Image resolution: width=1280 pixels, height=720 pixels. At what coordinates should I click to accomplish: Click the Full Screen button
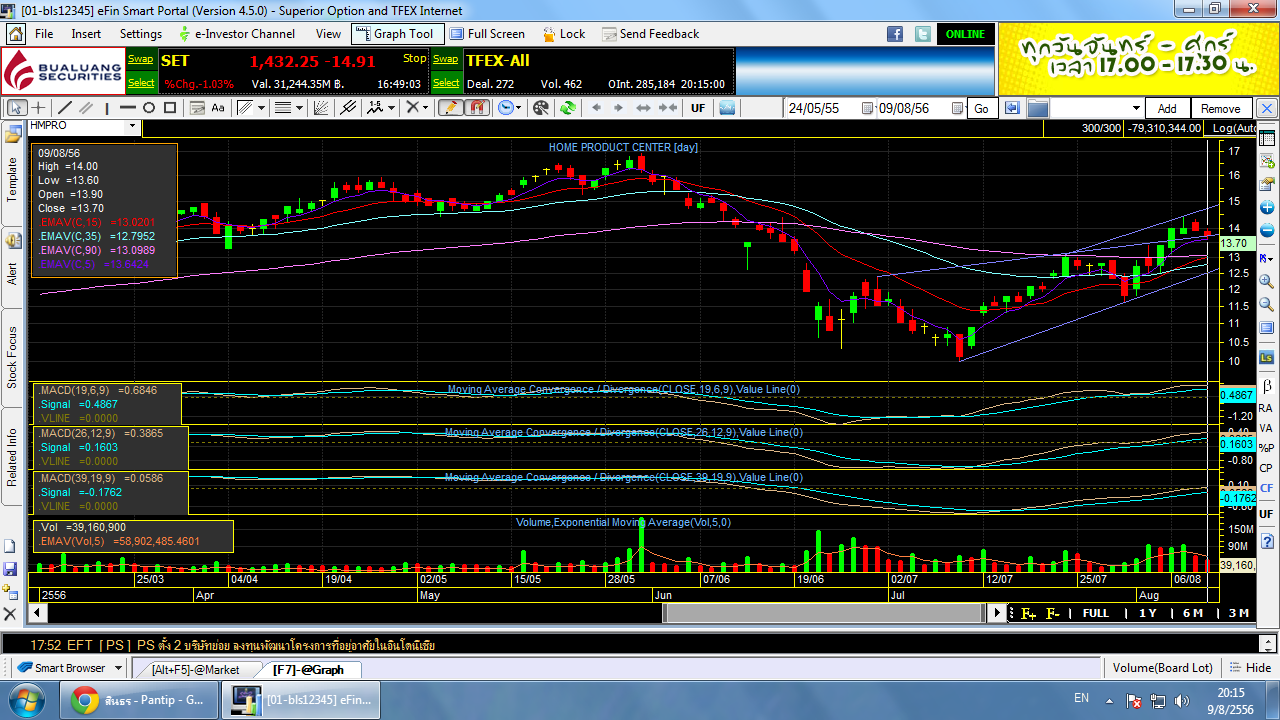486,34
